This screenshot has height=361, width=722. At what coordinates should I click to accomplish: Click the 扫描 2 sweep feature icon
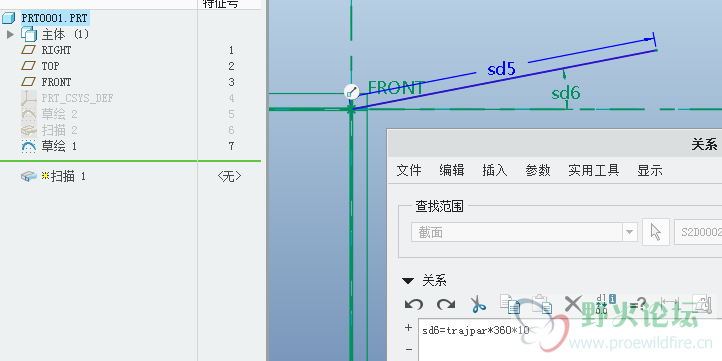(x=29, y=130)
